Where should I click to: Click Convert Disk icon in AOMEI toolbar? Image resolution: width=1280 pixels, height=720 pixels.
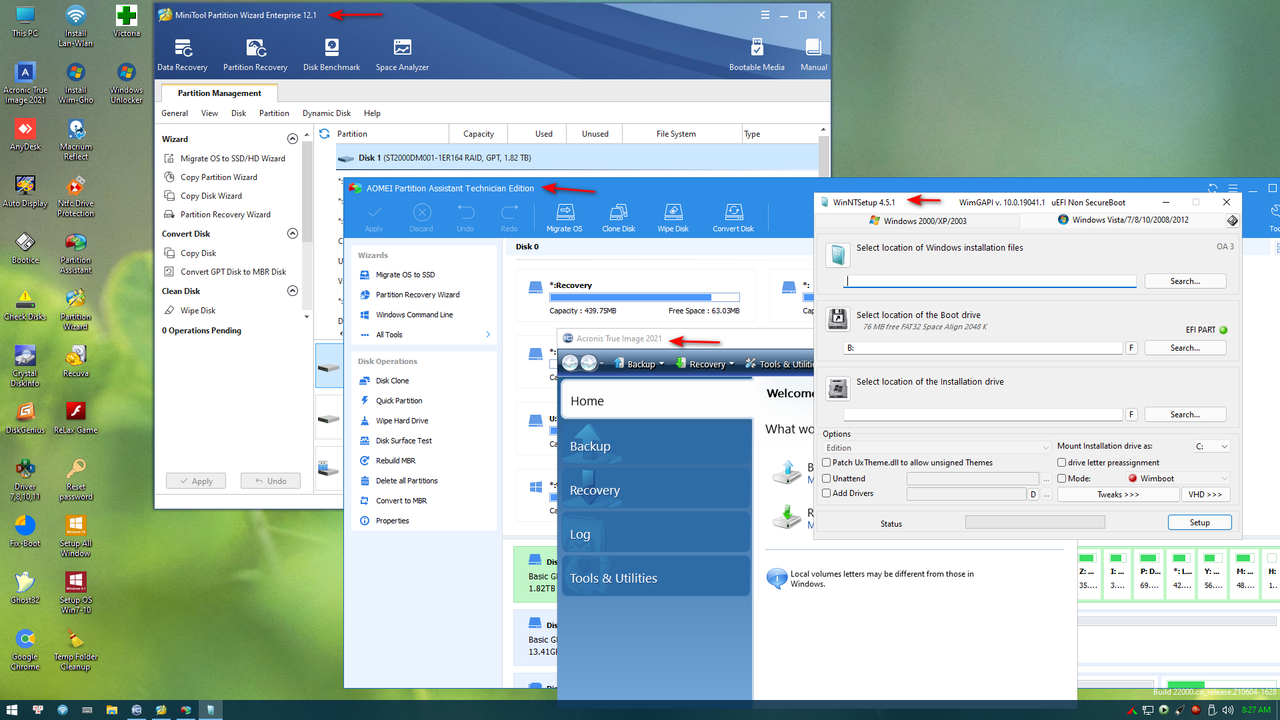(x=733, y=218)
